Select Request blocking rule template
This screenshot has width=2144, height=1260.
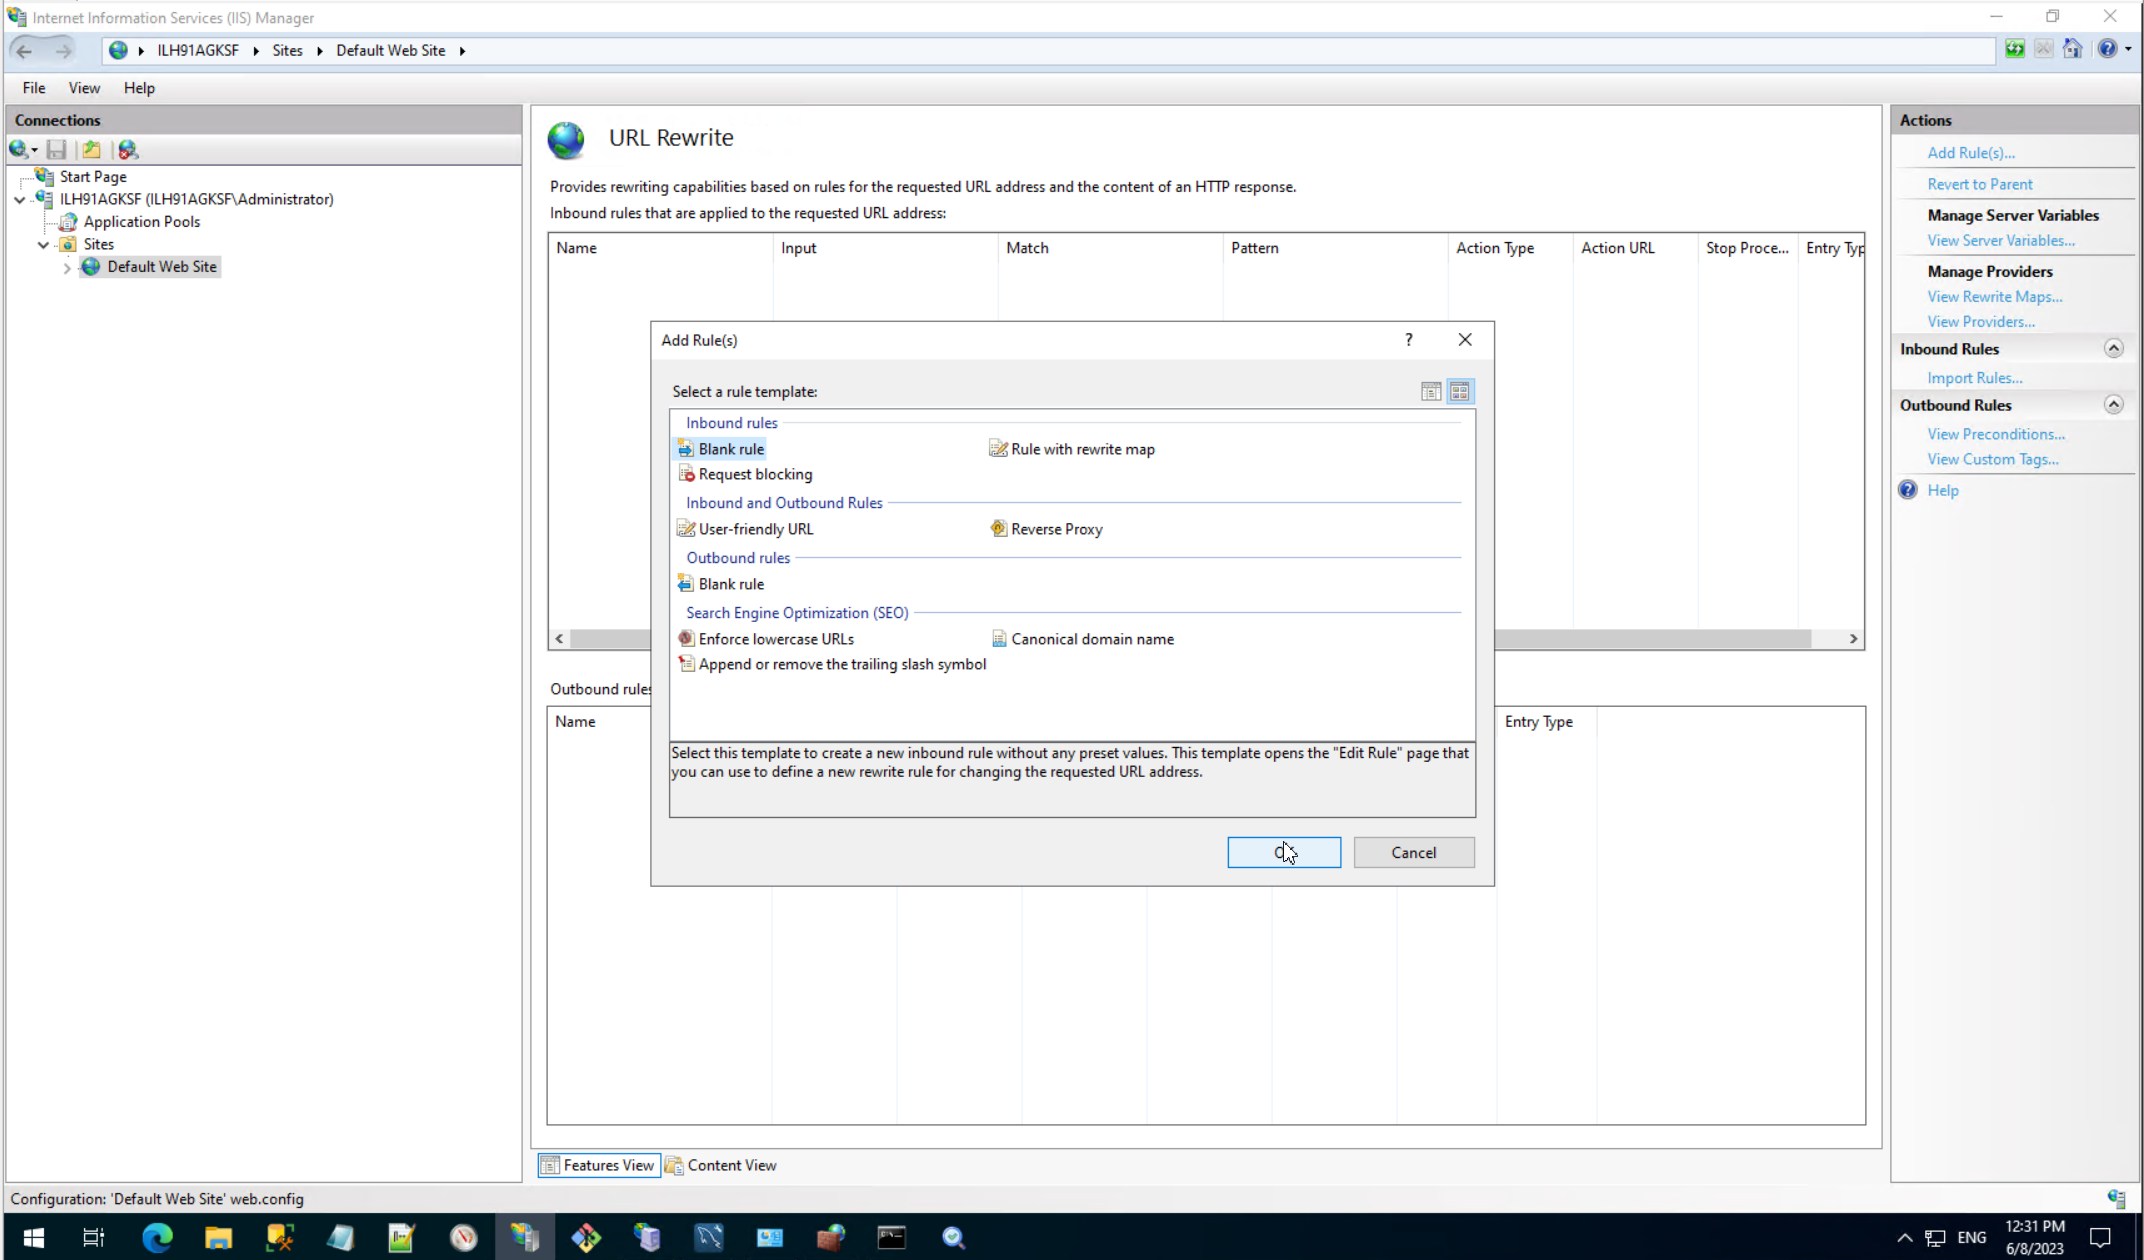(x=754, y=474)
